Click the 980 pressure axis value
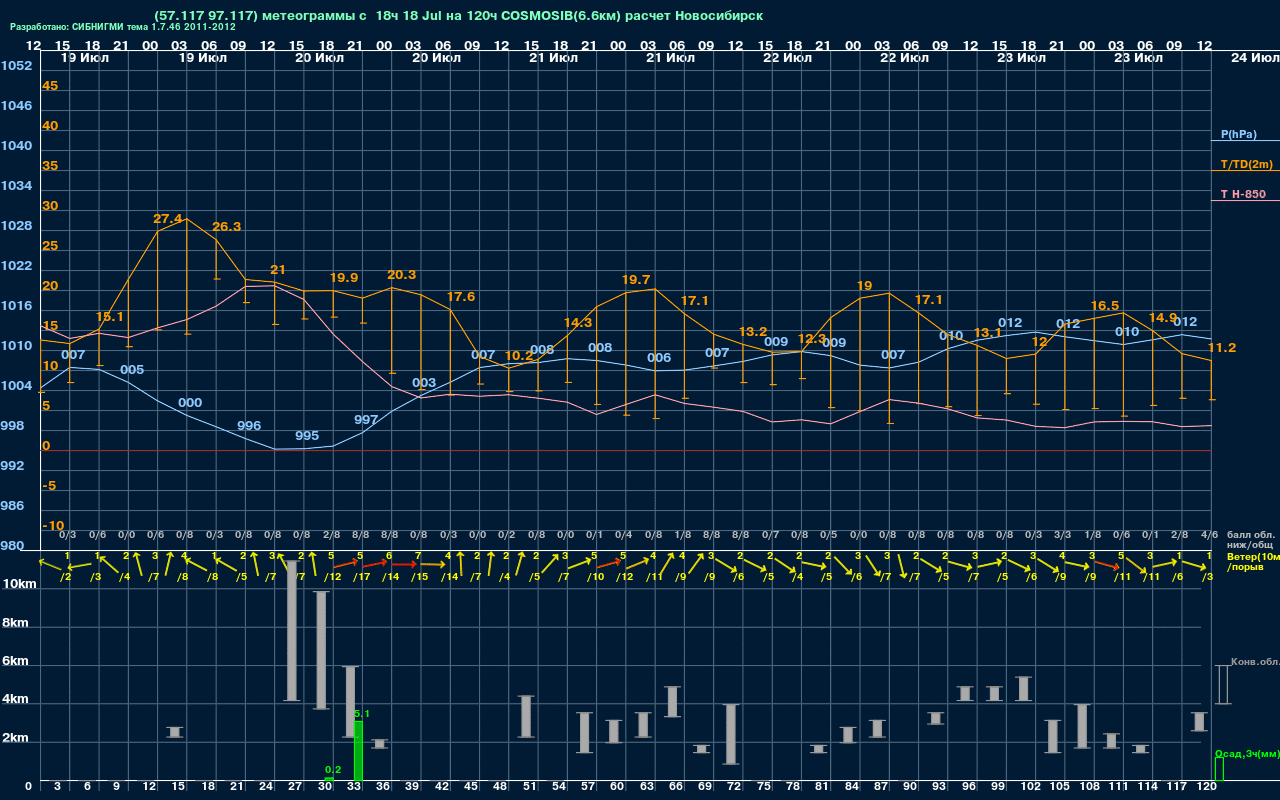This screenshot has width=1280, height=800. coord(12,546)
